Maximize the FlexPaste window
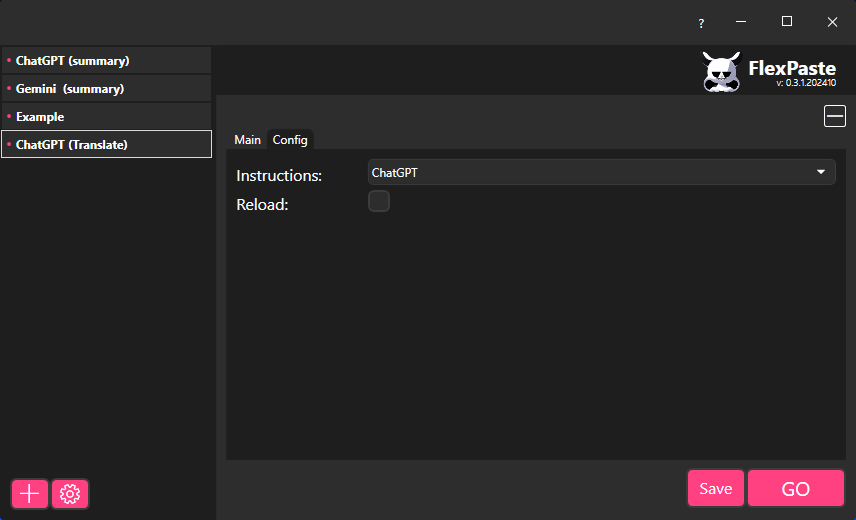856x520 pixels. tap(787, 22)
